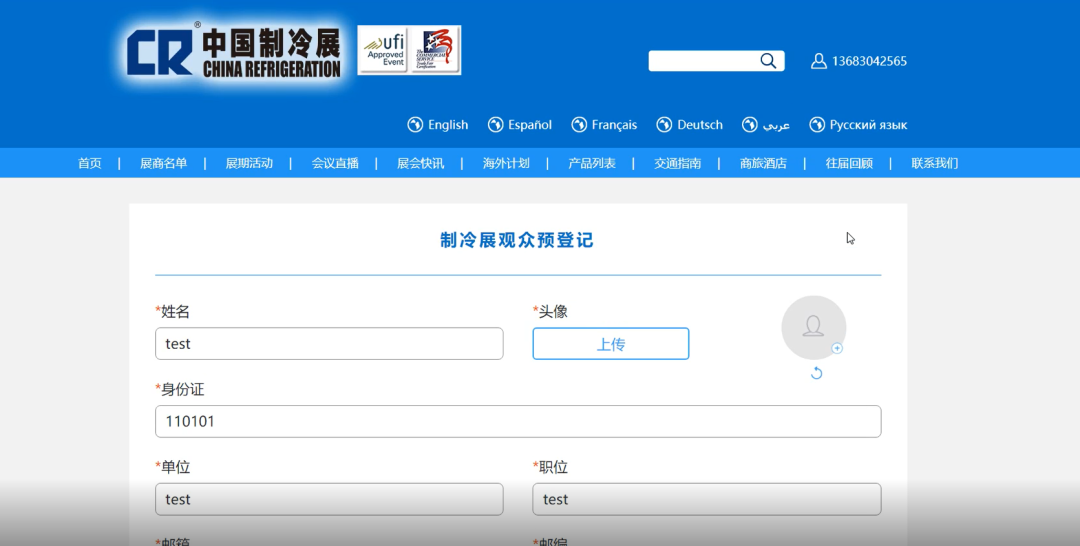Click the plus icon on avatar
1080x546 pixels.
[837, 348]
